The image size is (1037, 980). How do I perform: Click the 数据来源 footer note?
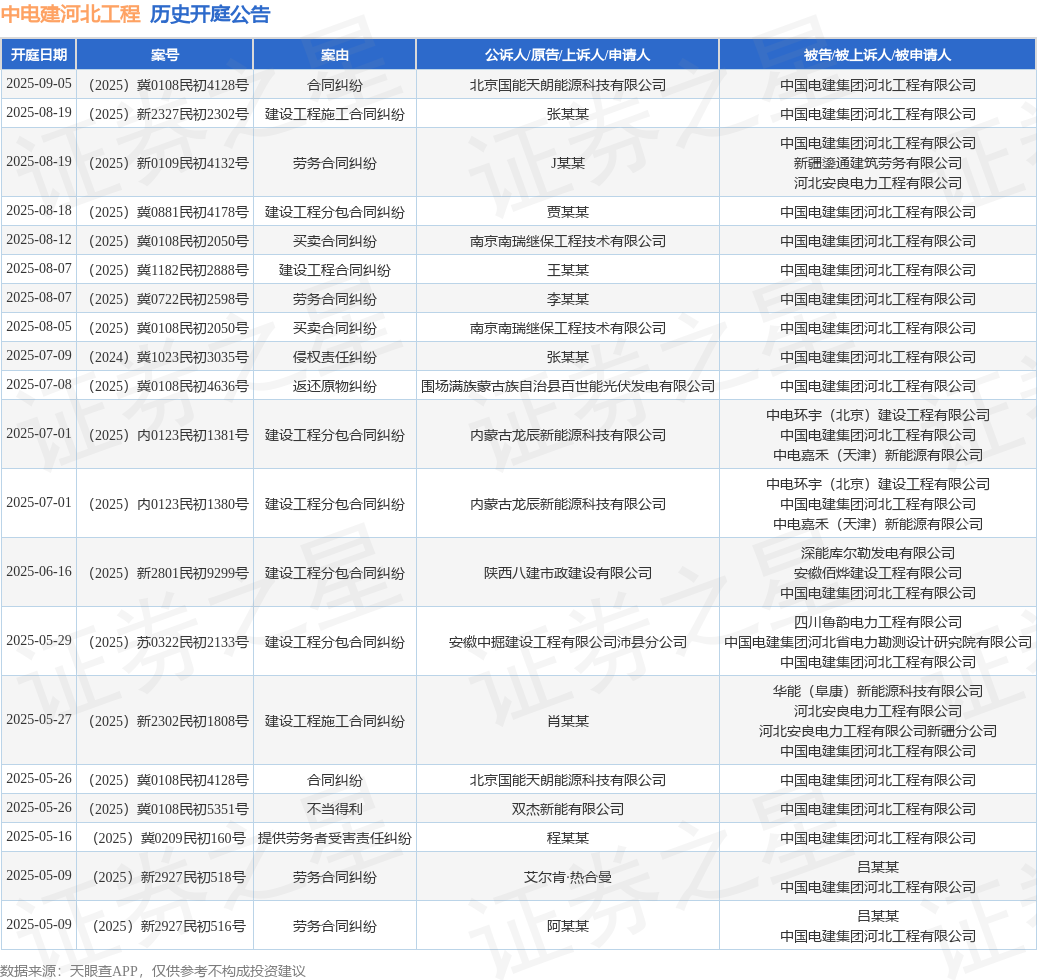coord(153,971)
